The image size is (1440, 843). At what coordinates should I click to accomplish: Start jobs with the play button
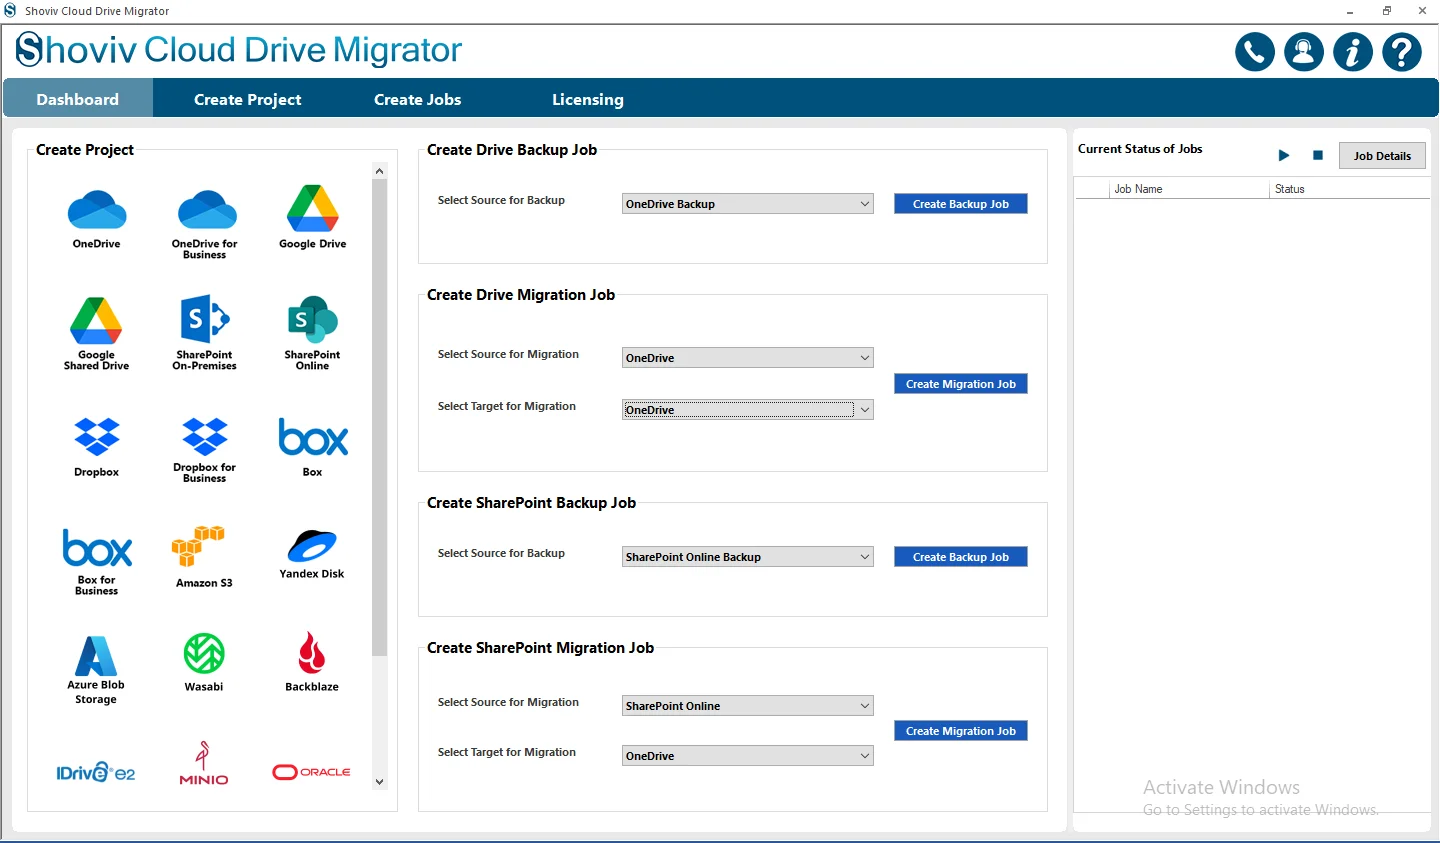coord(1284,155)
